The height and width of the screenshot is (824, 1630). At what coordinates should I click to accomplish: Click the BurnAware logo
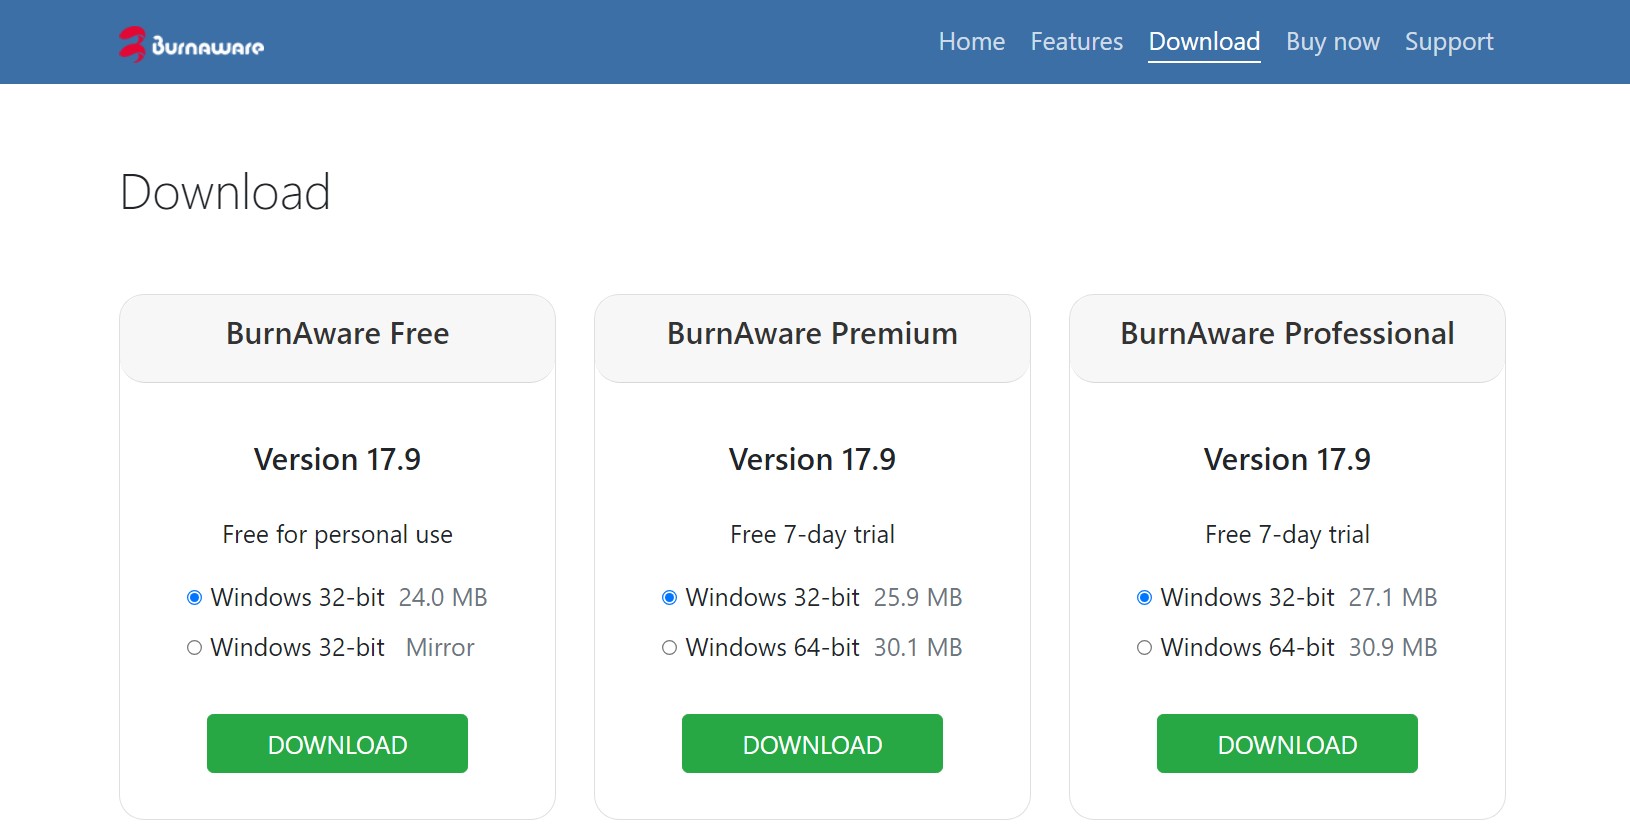191,44
